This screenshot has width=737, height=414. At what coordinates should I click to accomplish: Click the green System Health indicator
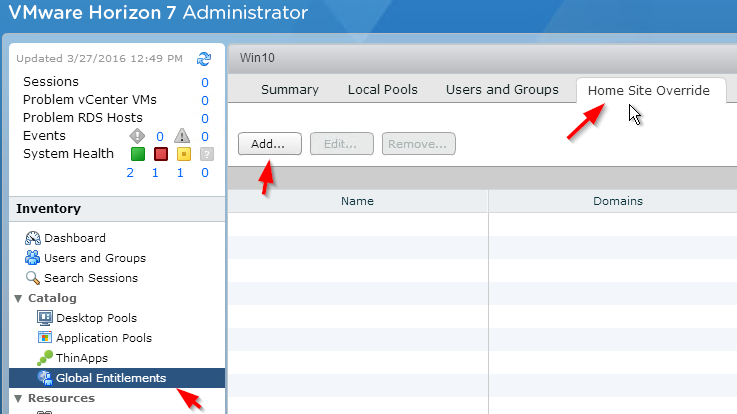click(x=138, y=154)
